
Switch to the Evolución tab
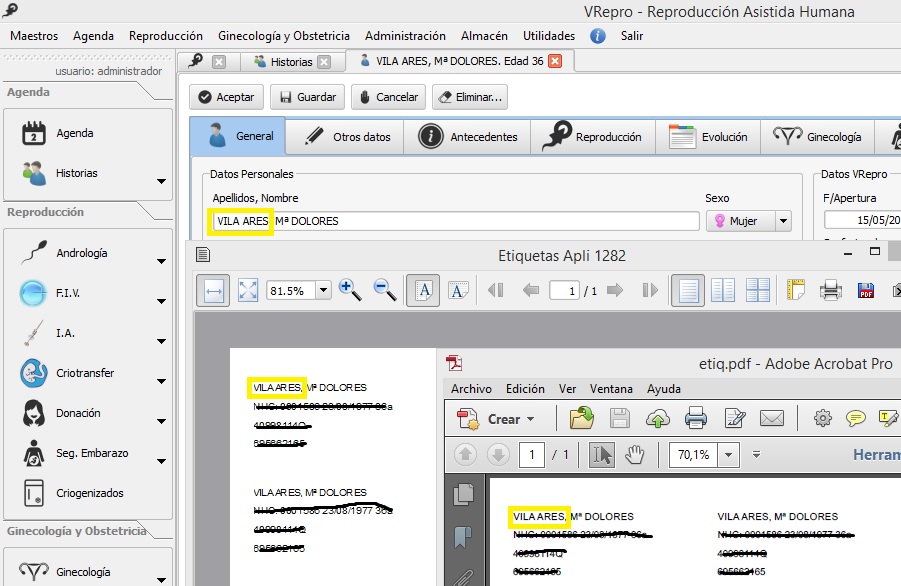click(x=708, y=137)
